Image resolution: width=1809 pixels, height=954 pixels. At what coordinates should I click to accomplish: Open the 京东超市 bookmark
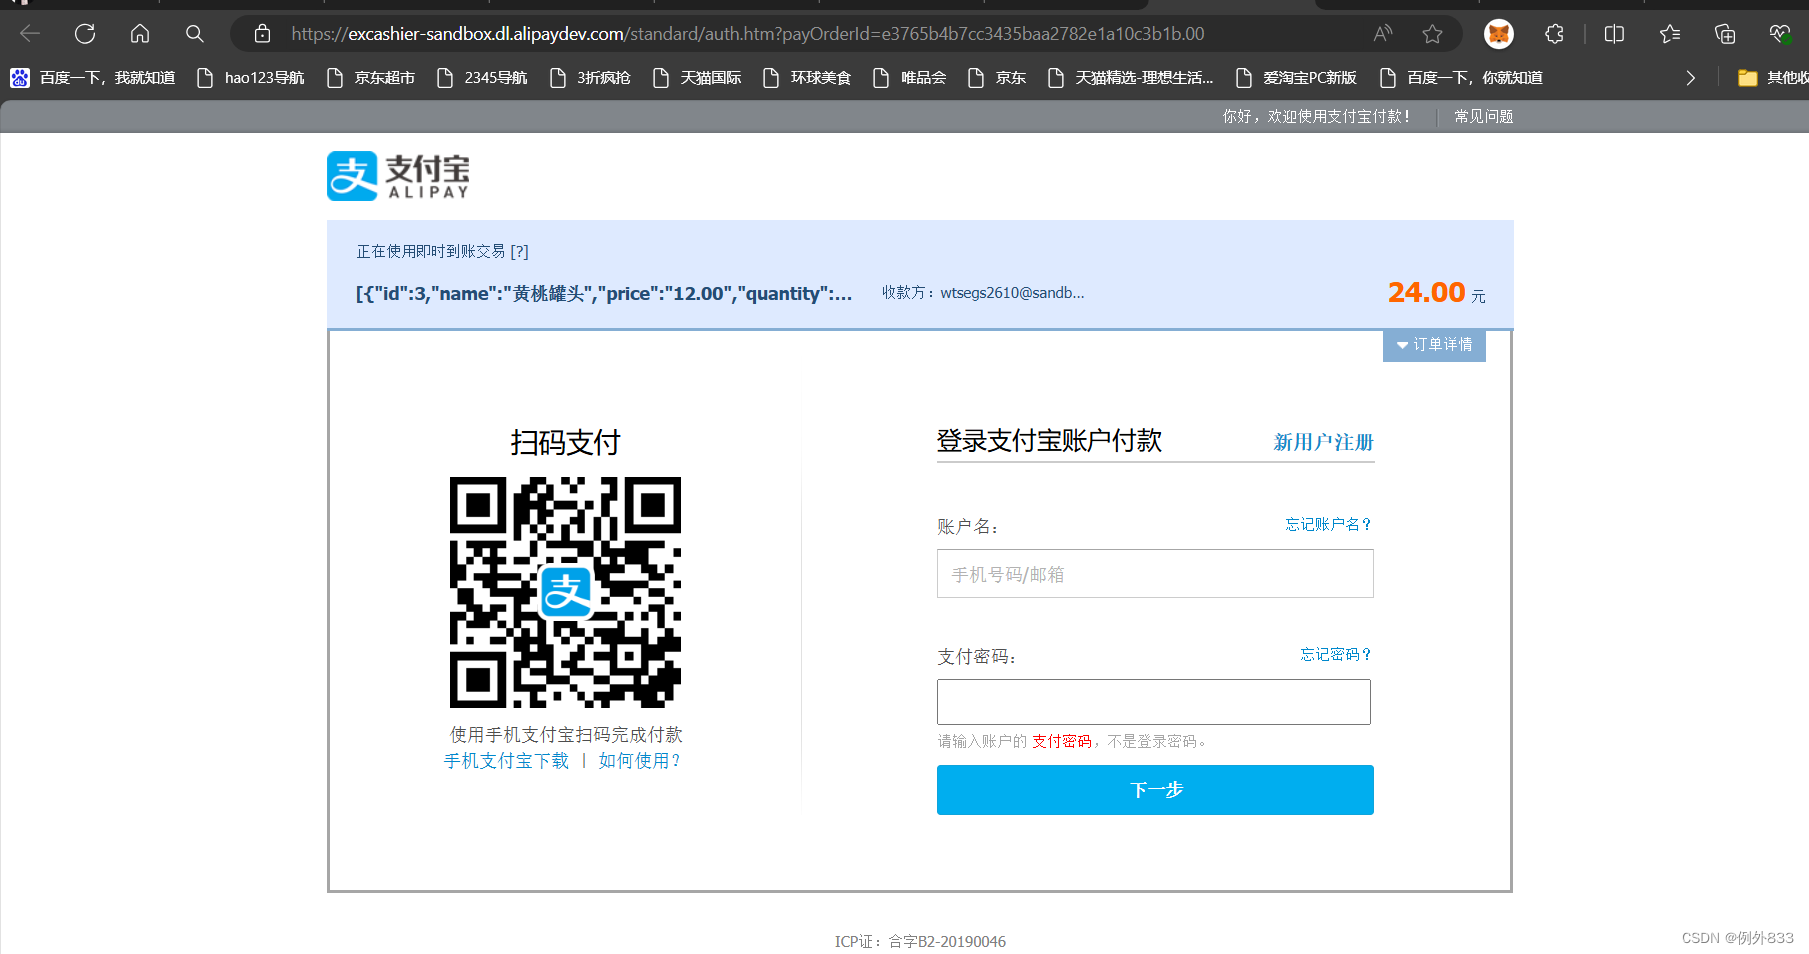click(x=371, y=77)
